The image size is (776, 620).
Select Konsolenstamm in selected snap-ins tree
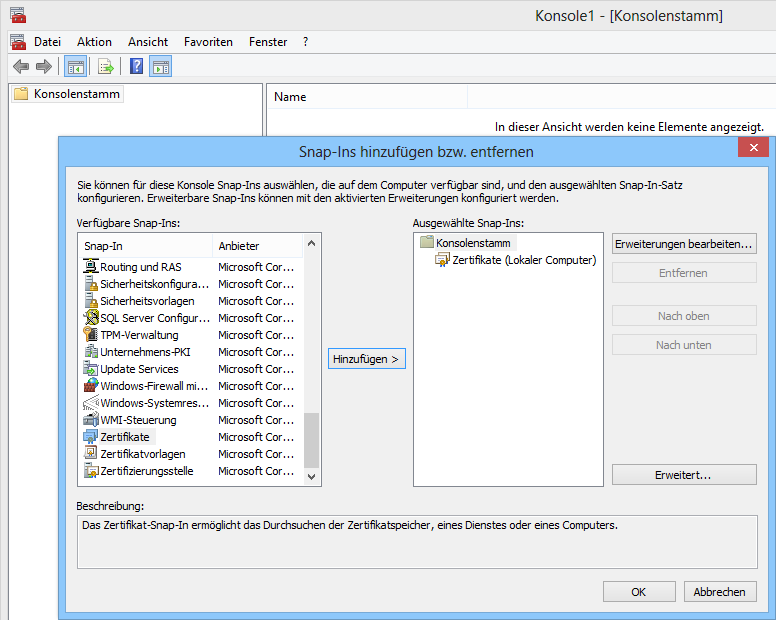click(473, 243)
